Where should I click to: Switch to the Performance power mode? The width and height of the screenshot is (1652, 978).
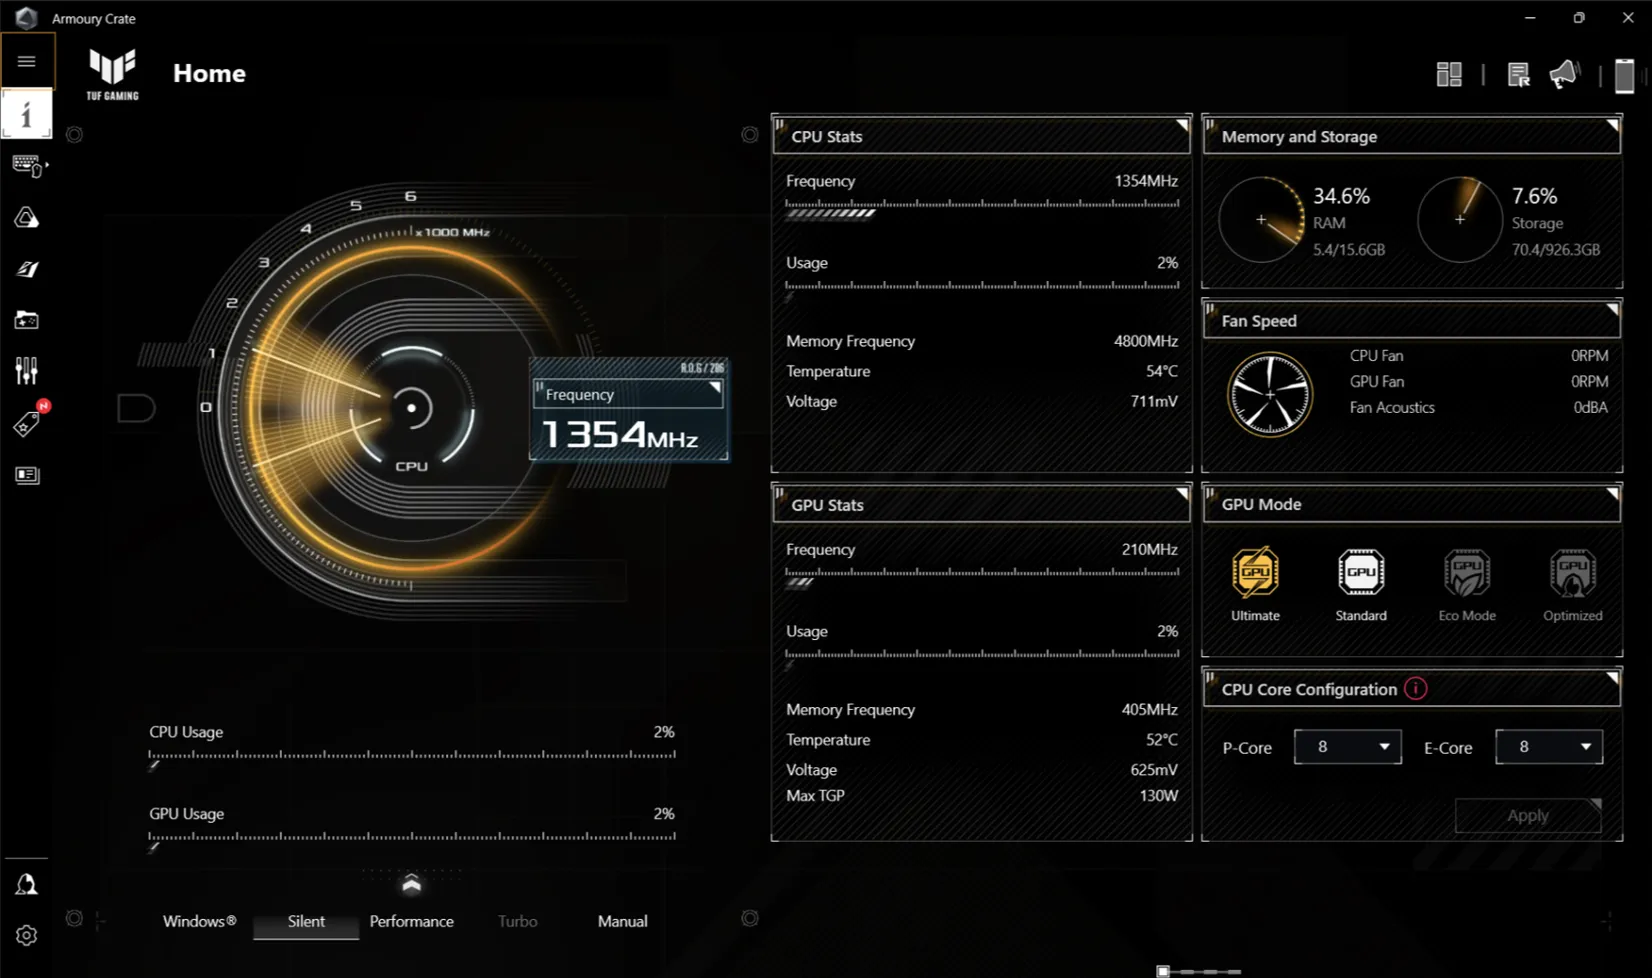tap(411, 921)
